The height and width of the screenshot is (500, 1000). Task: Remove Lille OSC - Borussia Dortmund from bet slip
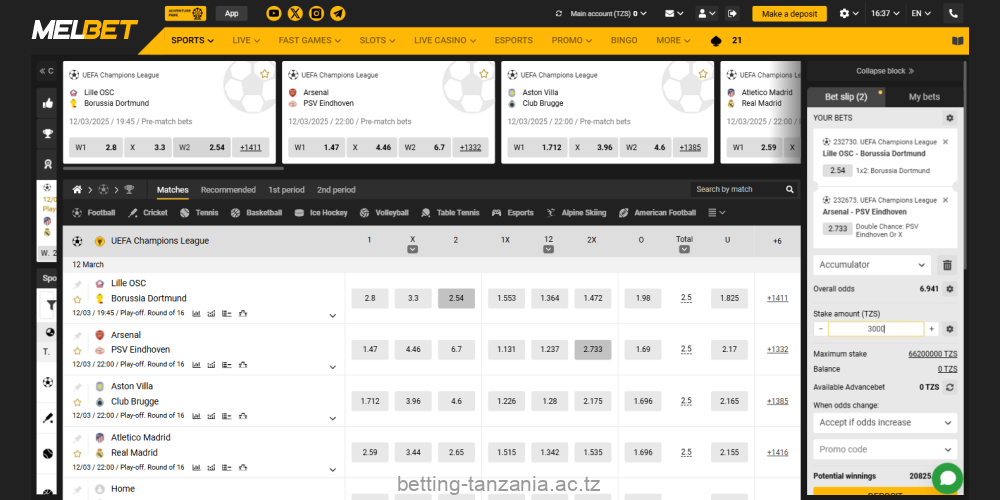coord(945,142)
